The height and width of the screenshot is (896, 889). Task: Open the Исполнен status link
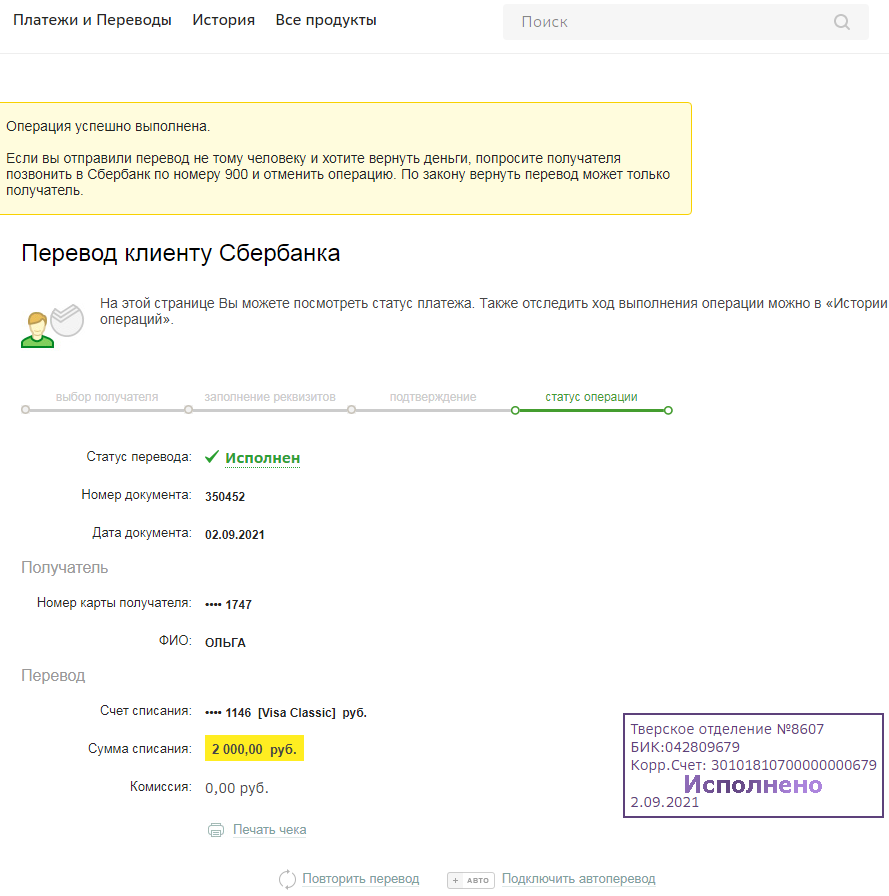coord(262,458)
